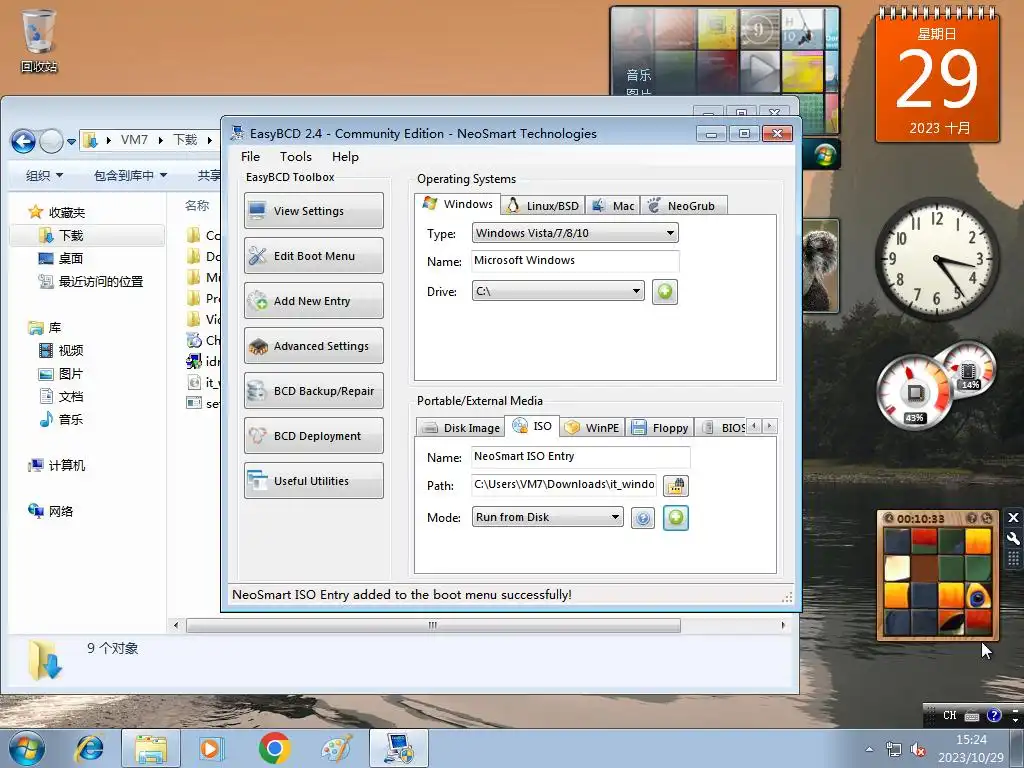1024x768 pixels.
Task: Switch to the Floppy tab
Action: pos(660,428)
